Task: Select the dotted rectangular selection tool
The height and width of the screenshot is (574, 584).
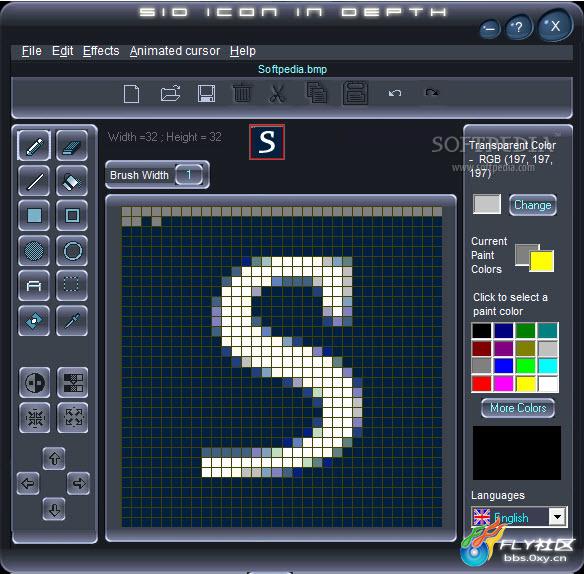Action: [72, 286]
